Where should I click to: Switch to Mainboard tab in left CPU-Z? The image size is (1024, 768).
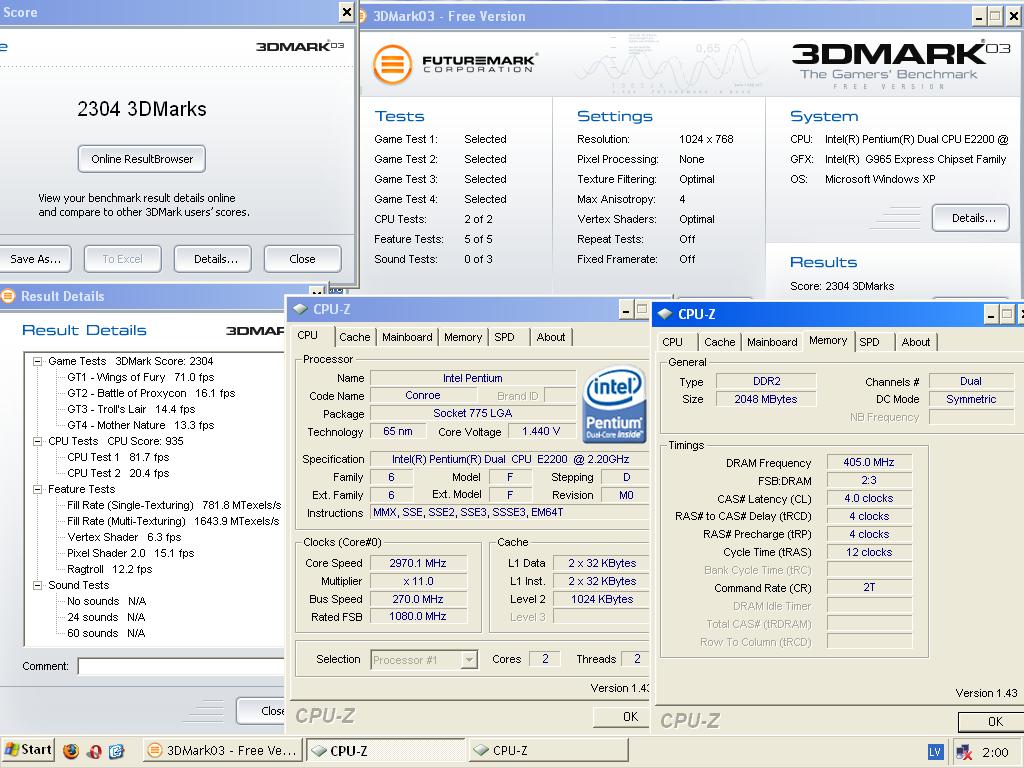(x=407, y=337)
